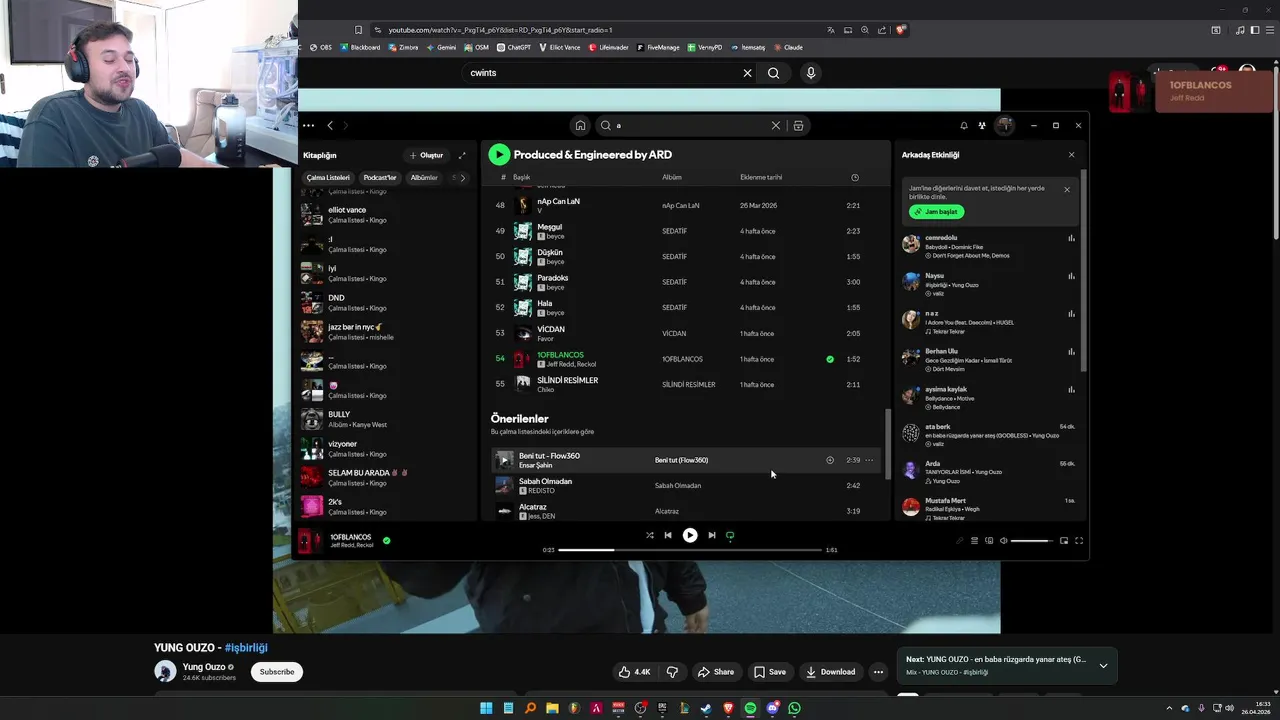
Task: Adjust Spotify volume slider
Action: (1031, 541)
